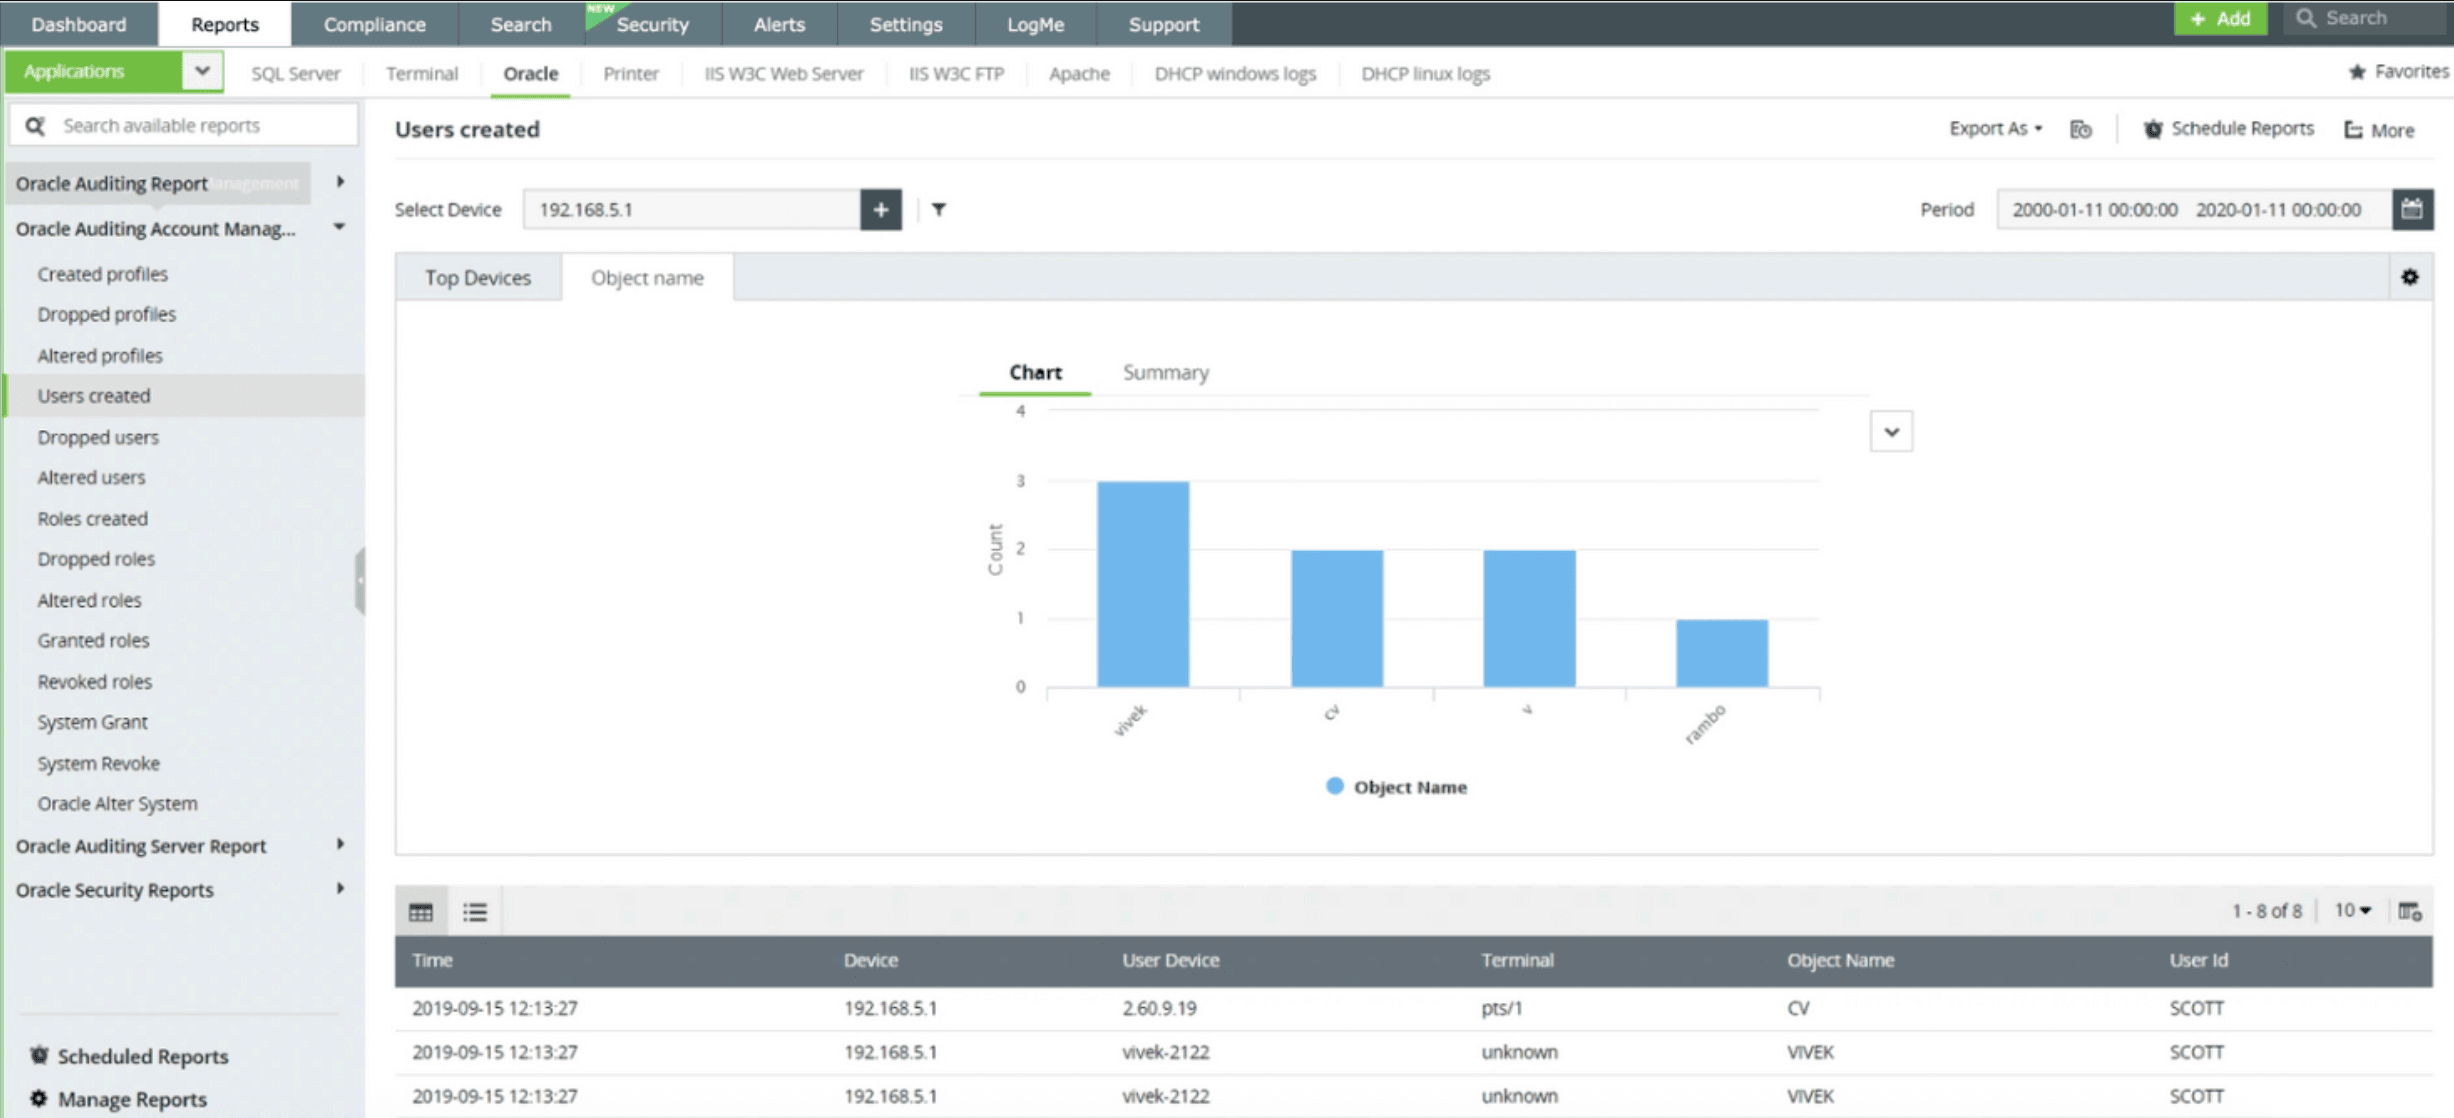The height and width of the screenshot is (1118, 2454).
Task: Switch to the Summary tab
Action: 1165,373
